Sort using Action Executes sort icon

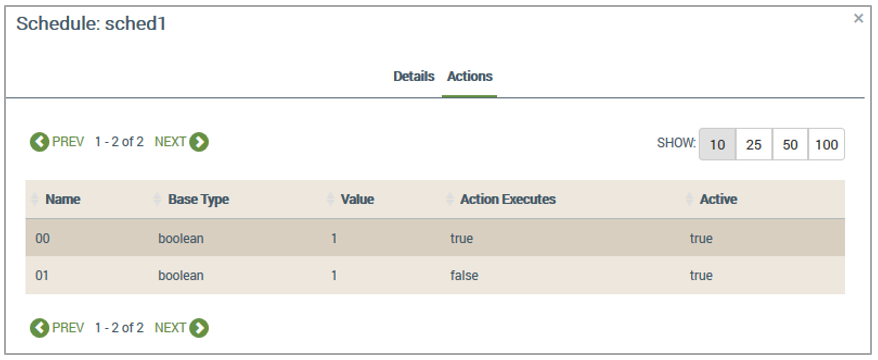(450, 199)
